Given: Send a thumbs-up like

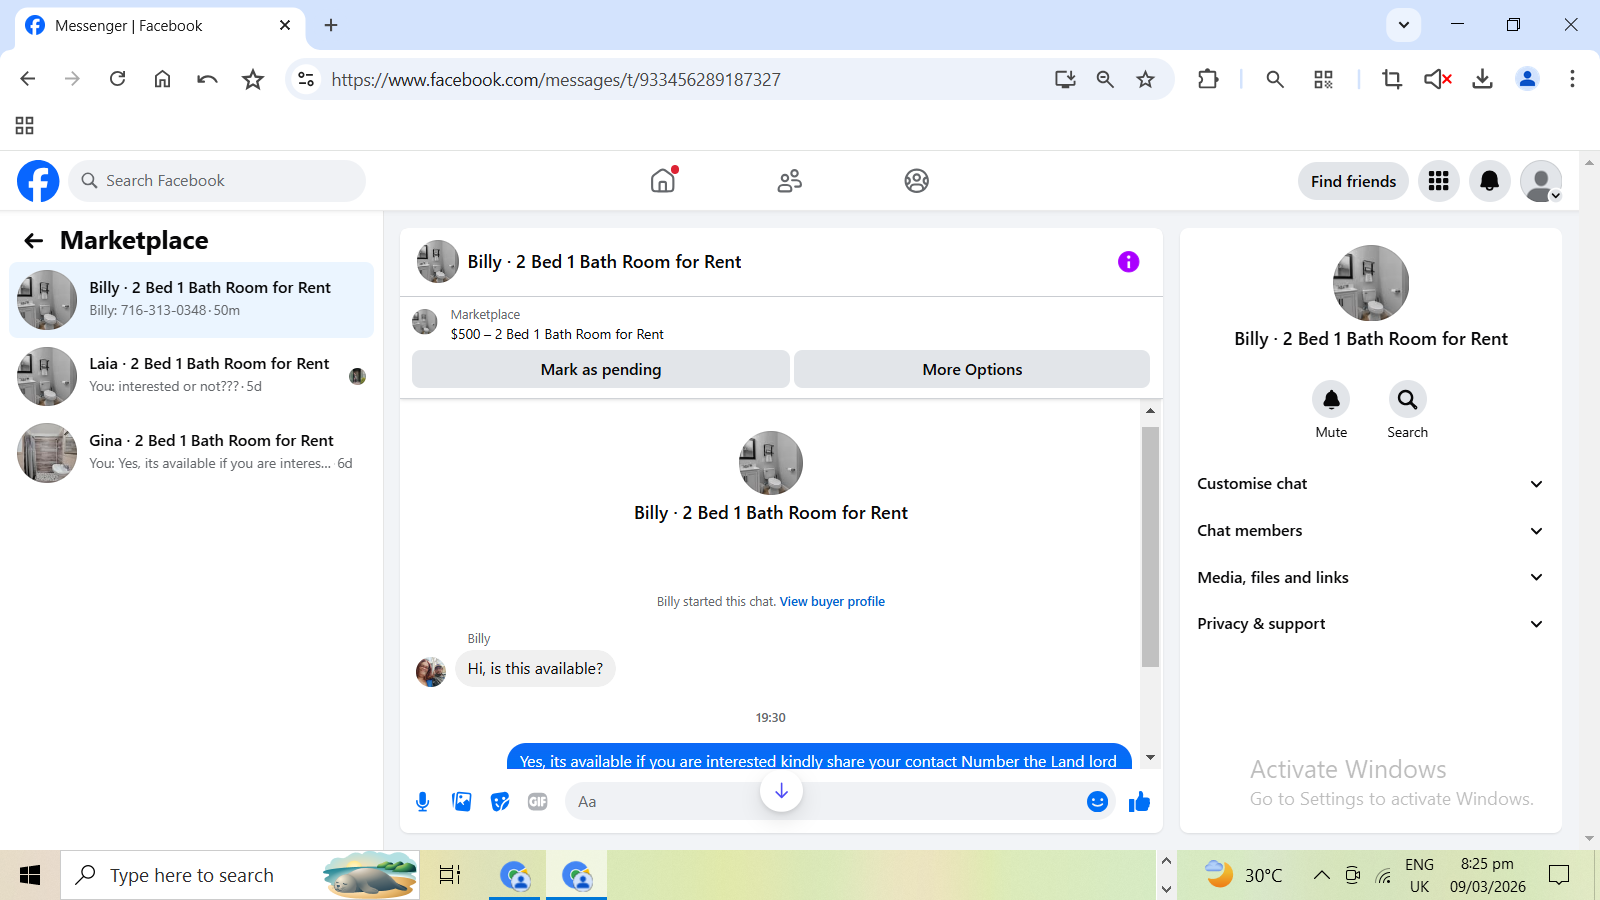Looking at the screenshot, I should [x=1139, y=802].
